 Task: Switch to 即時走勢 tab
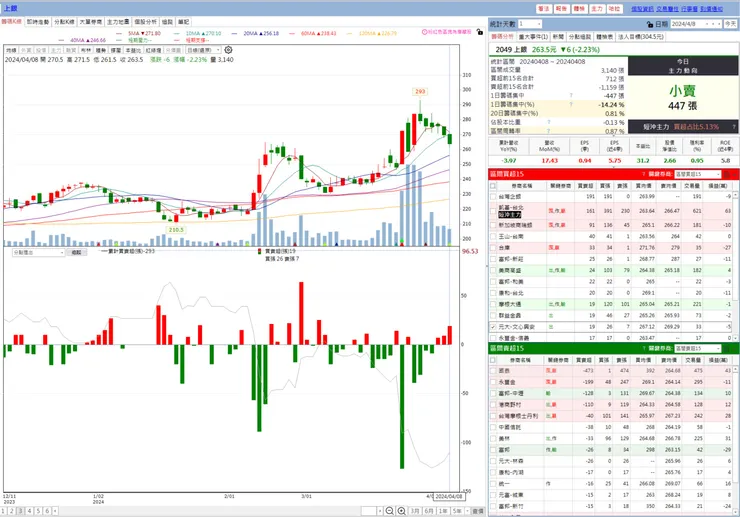(x=37, y=22)
